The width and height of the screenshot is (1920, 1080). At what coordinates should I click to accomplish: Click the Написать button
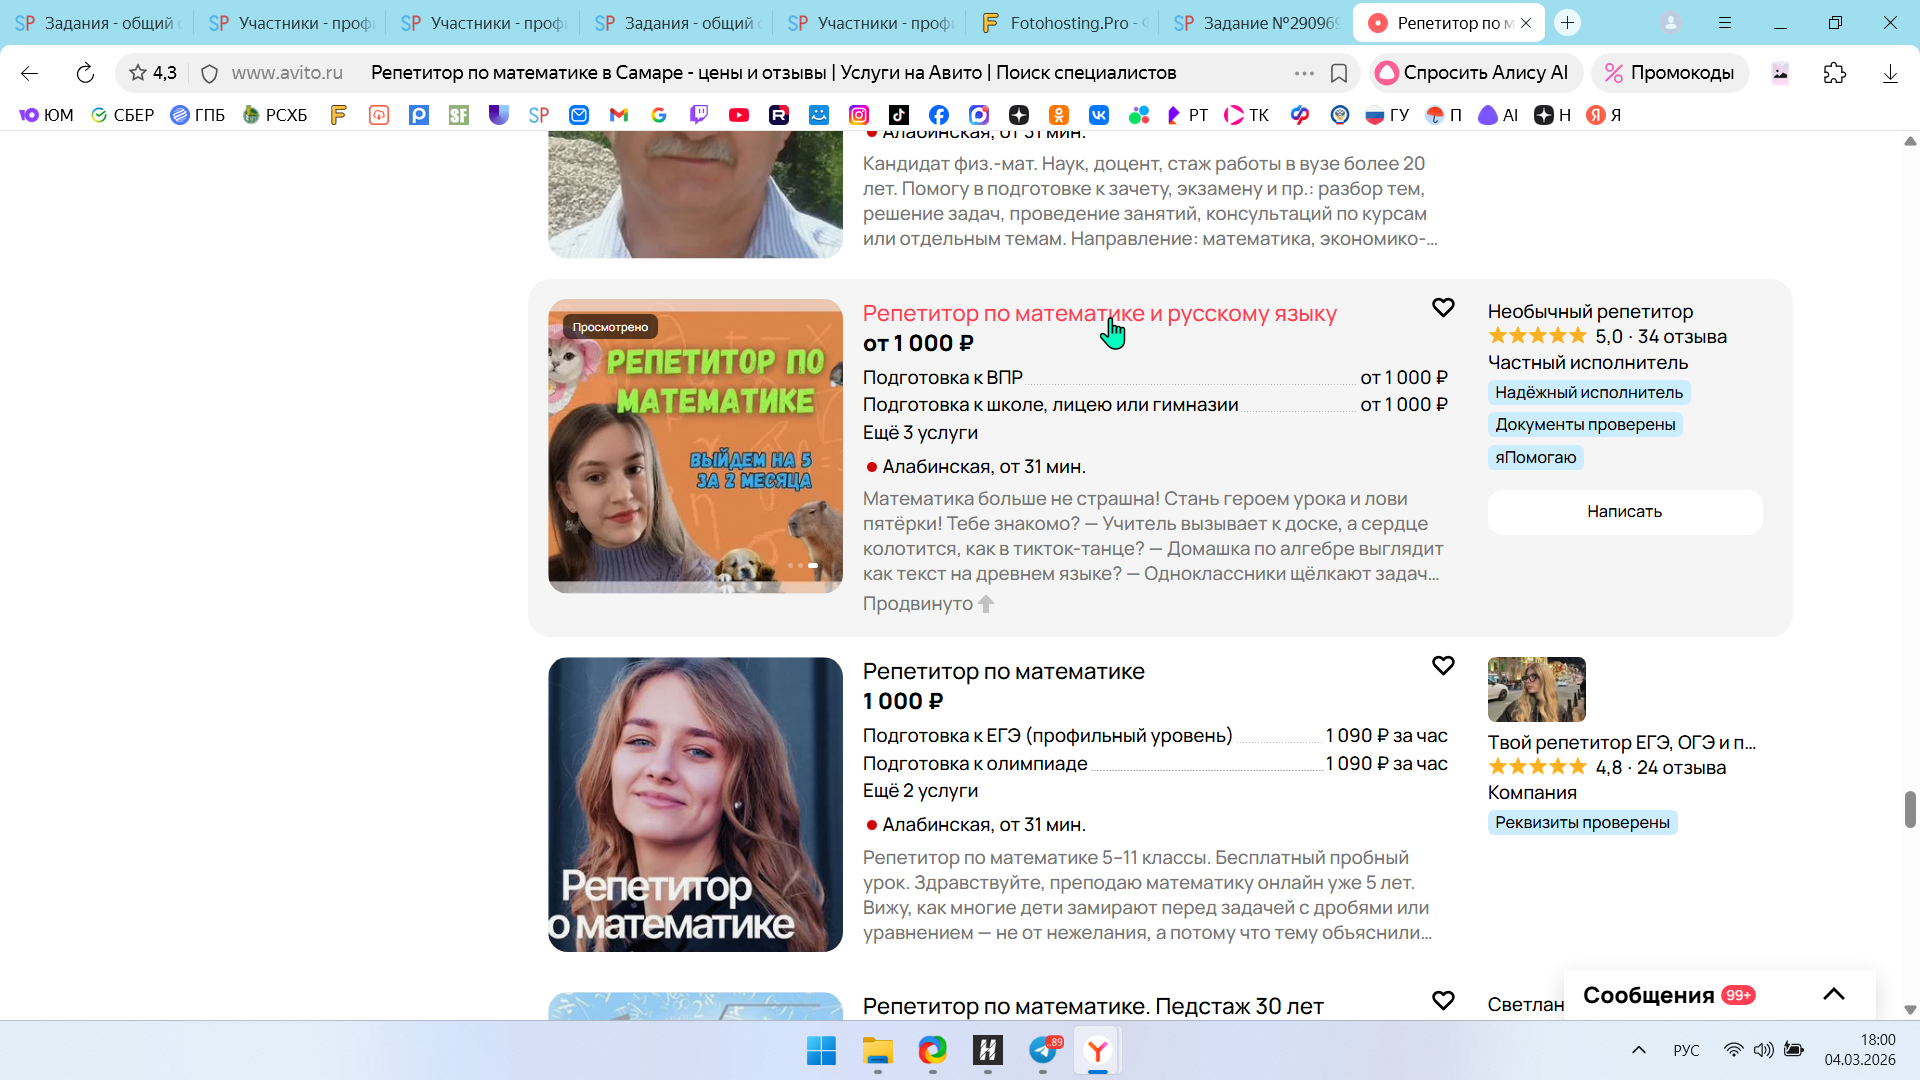point(1624,511)
